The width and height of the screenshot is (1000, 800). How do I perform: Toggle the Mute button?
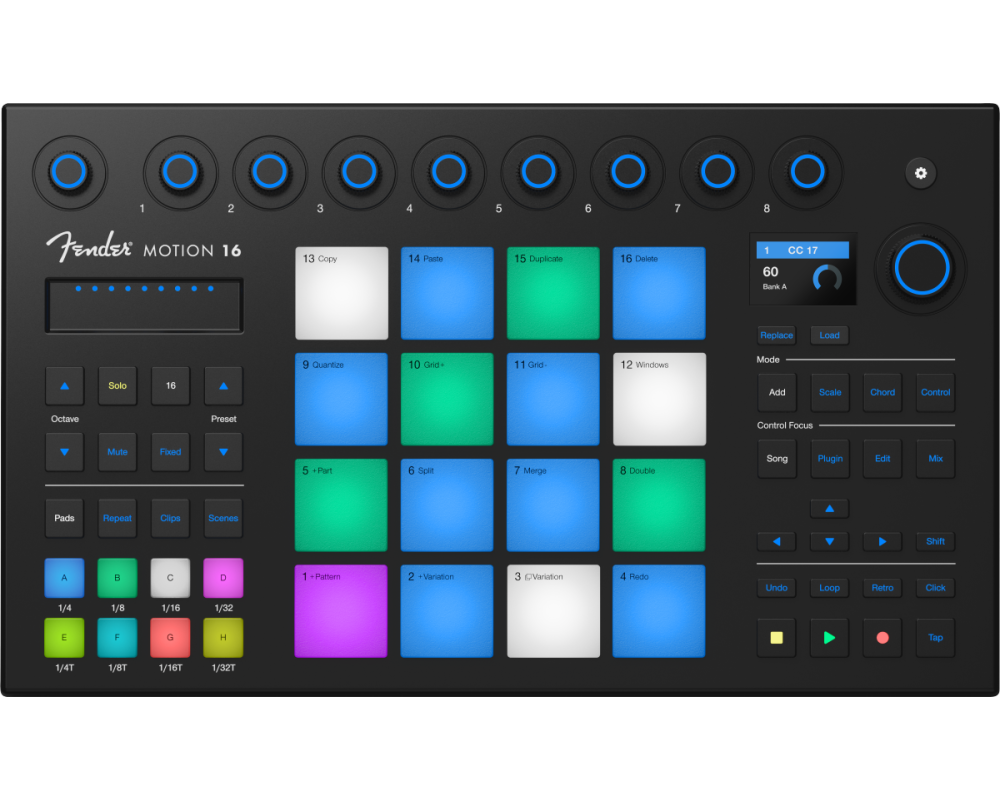click(117, 452)
